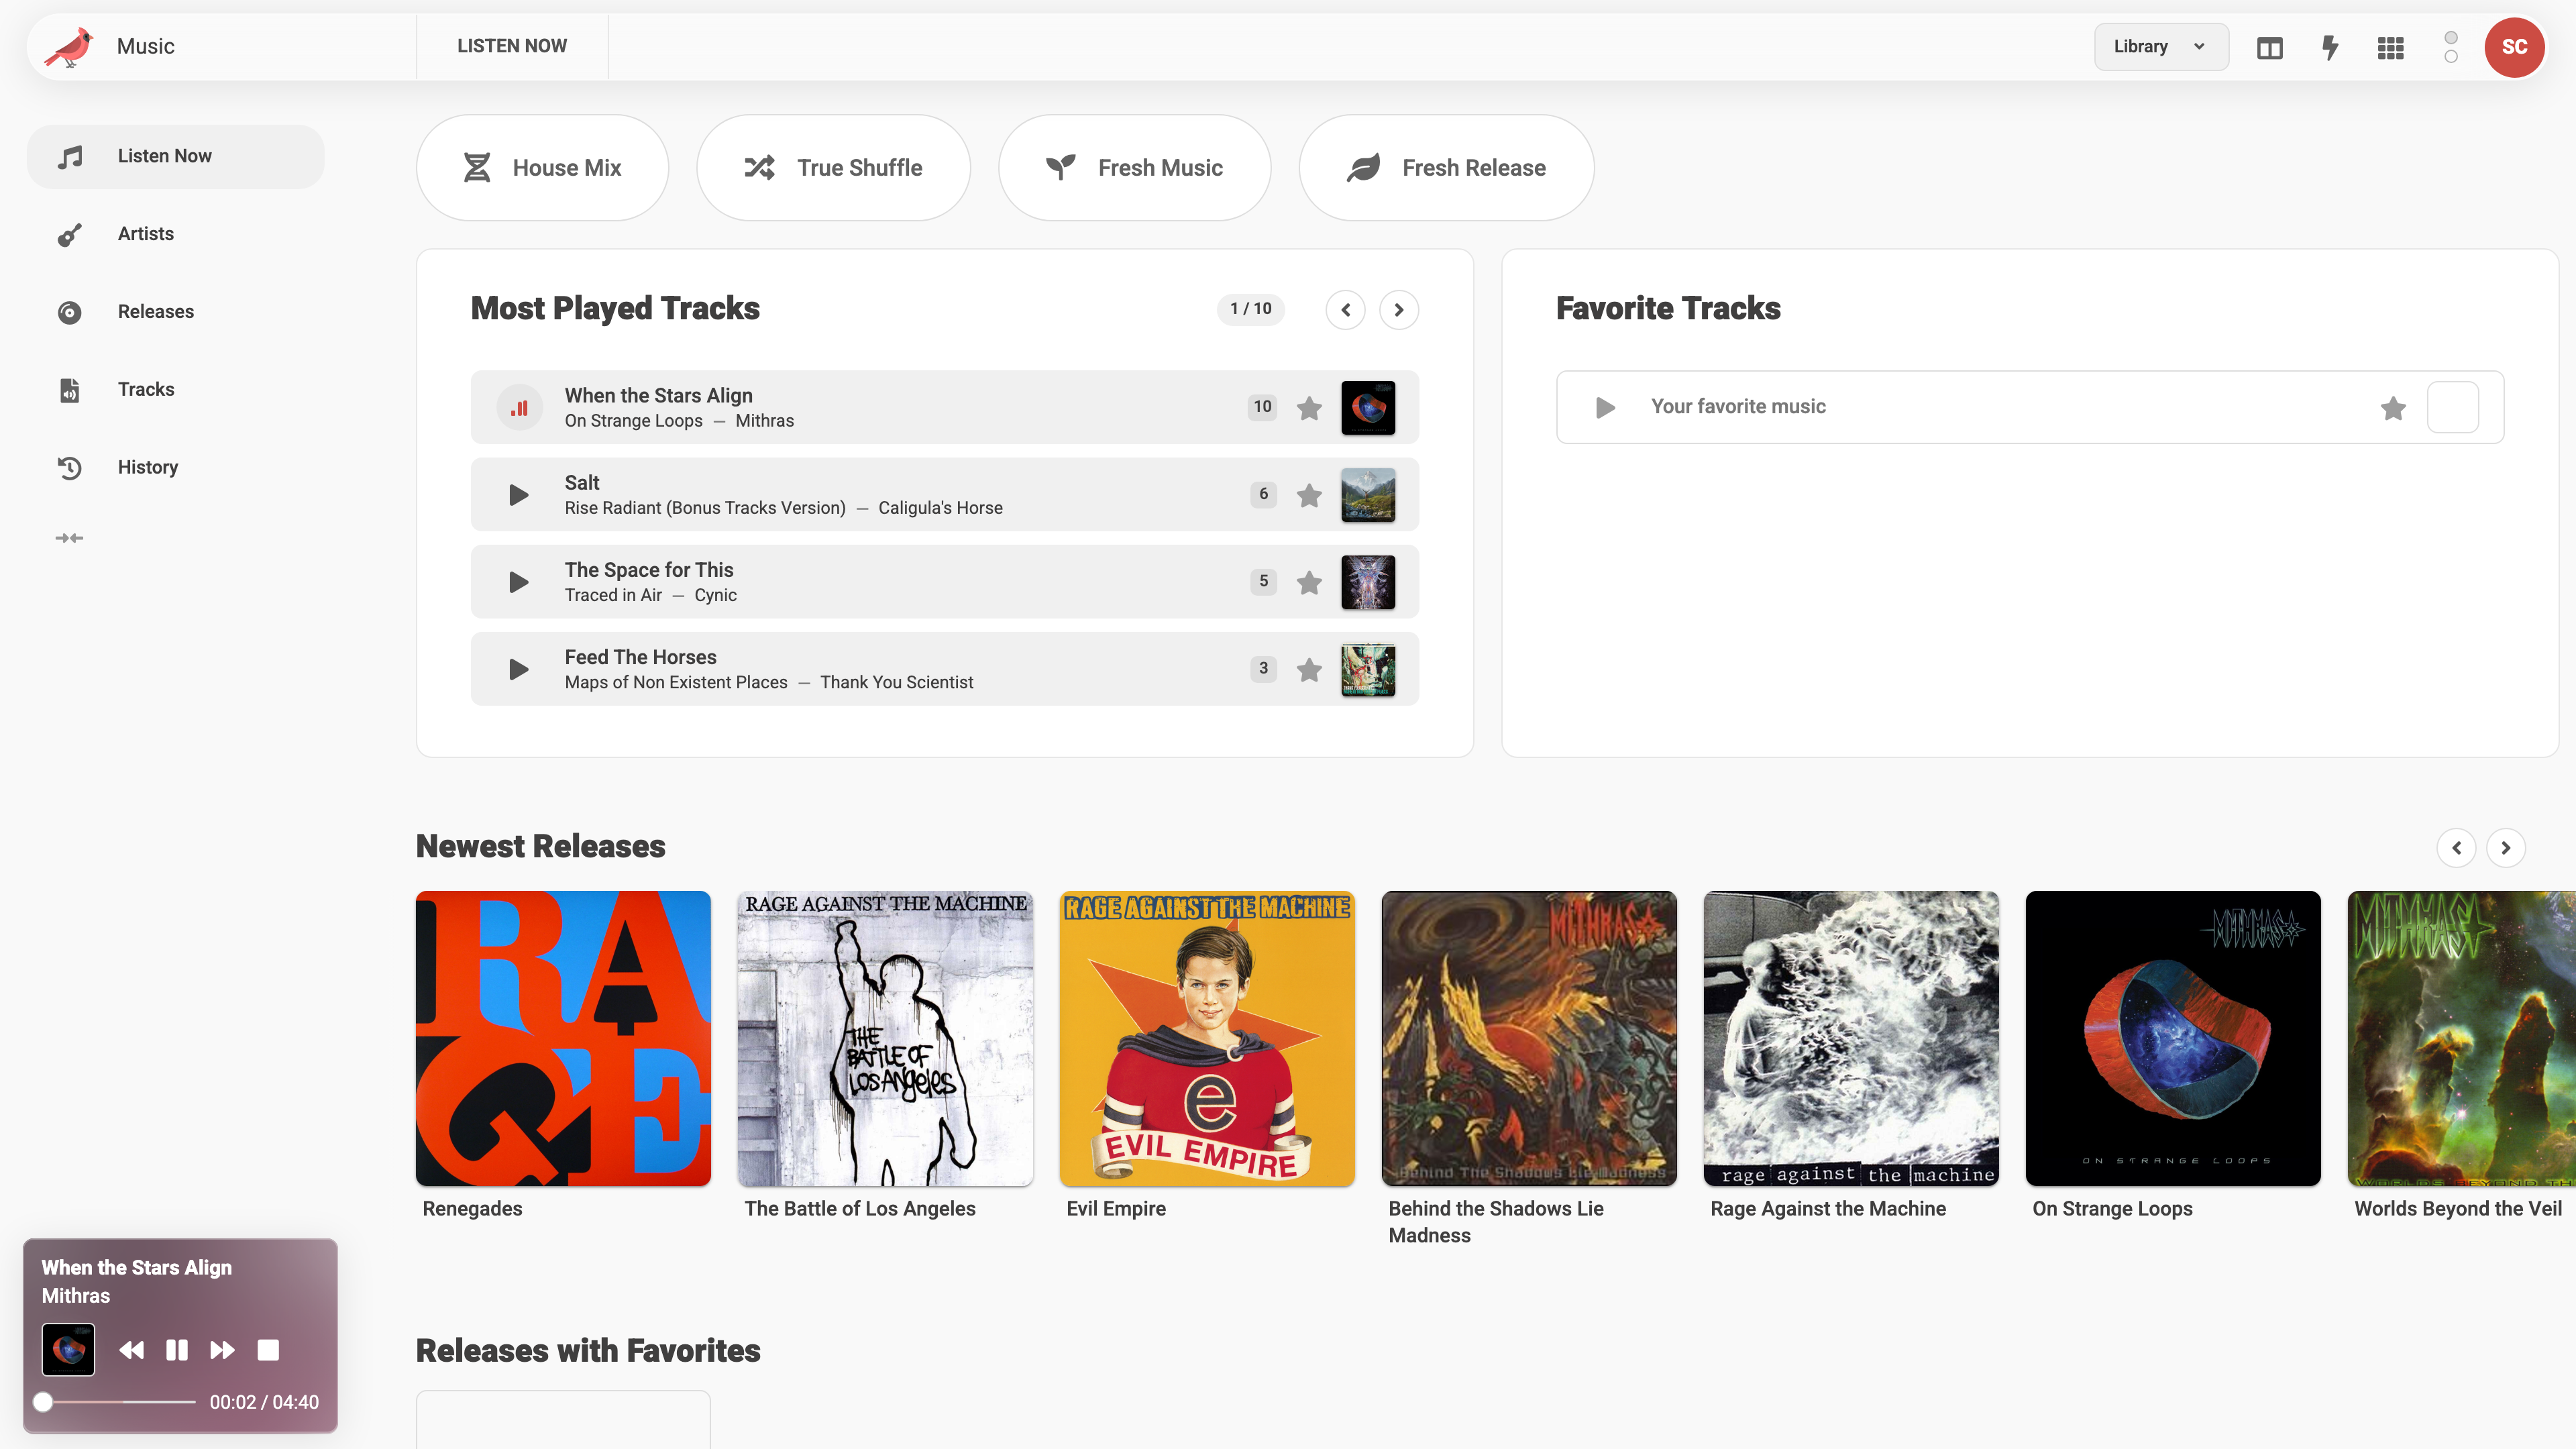Start the Fresh Release mix
2576x1449 pixels.
[x=1446, y=168]
